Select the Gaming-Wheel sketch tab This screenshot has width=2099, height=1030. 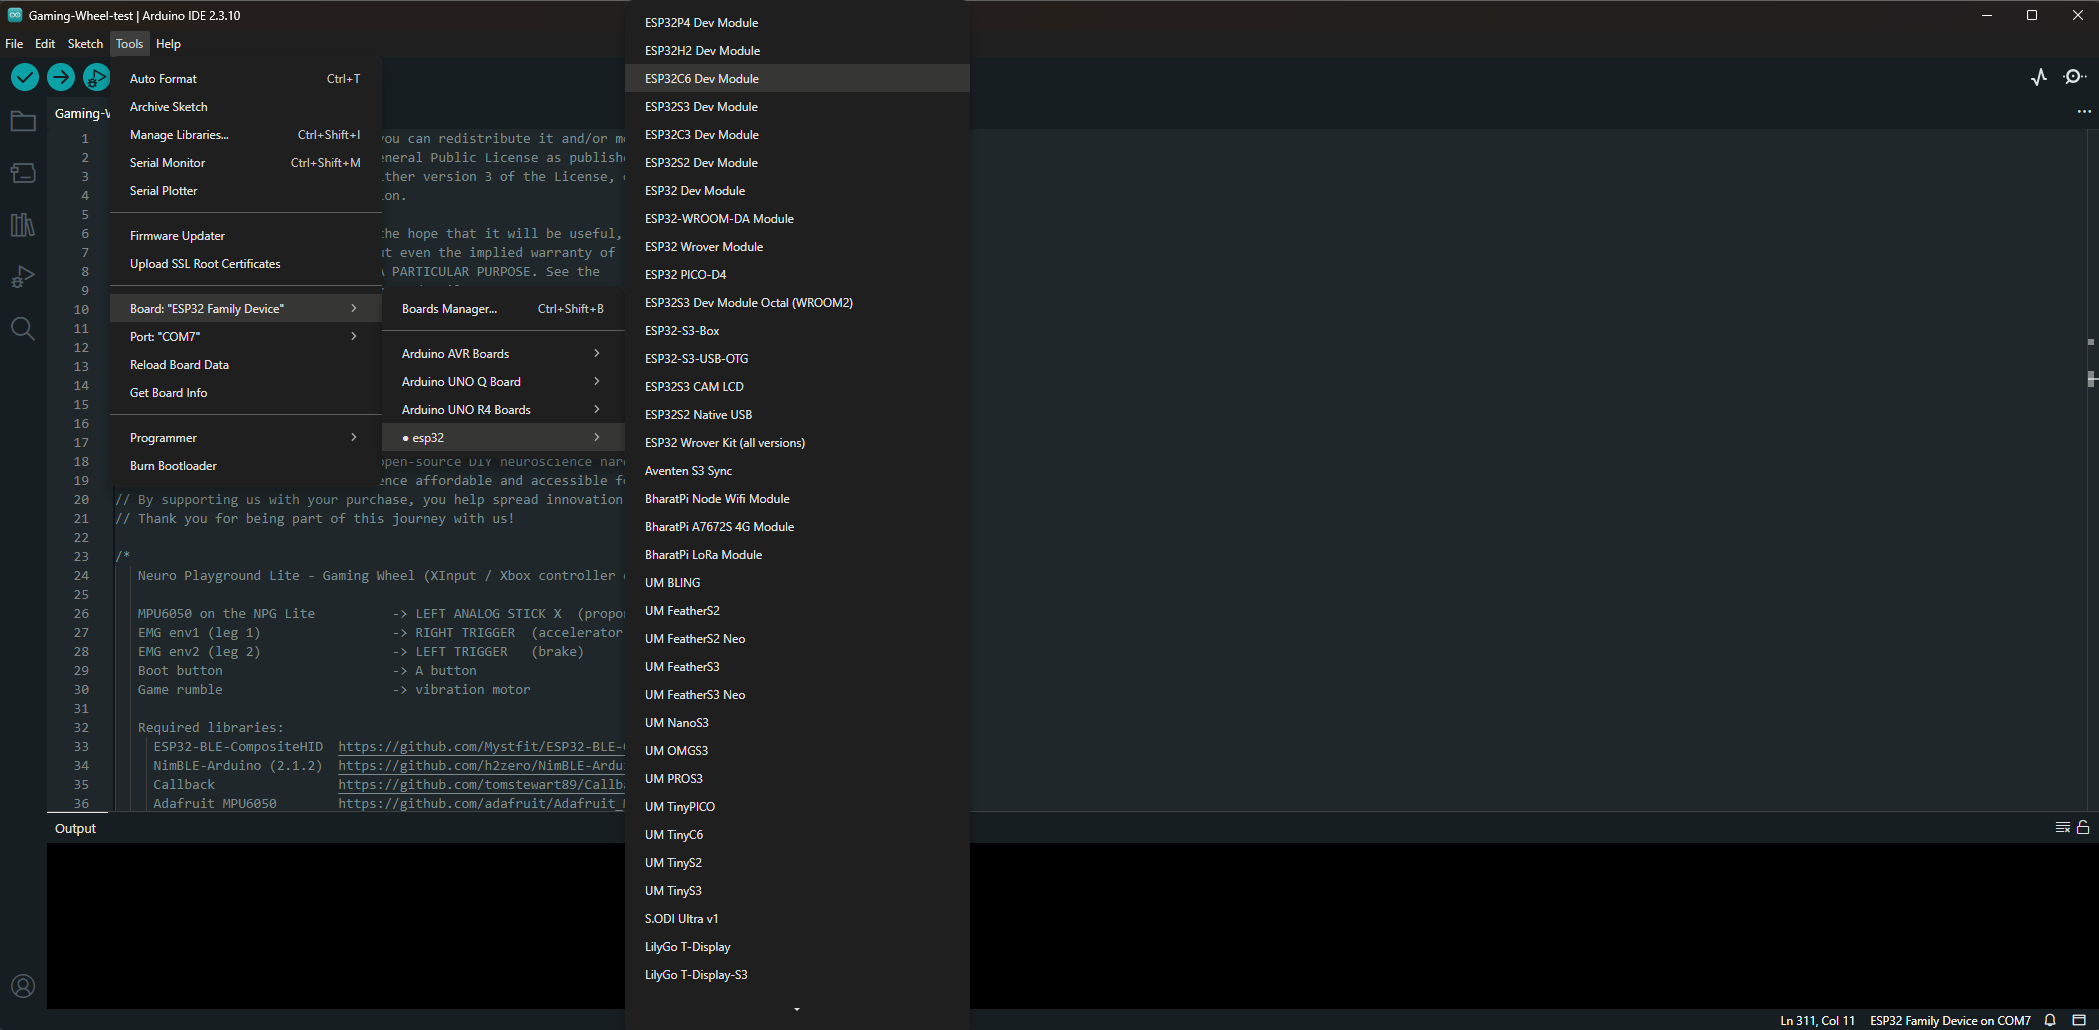tap(80, 113)
